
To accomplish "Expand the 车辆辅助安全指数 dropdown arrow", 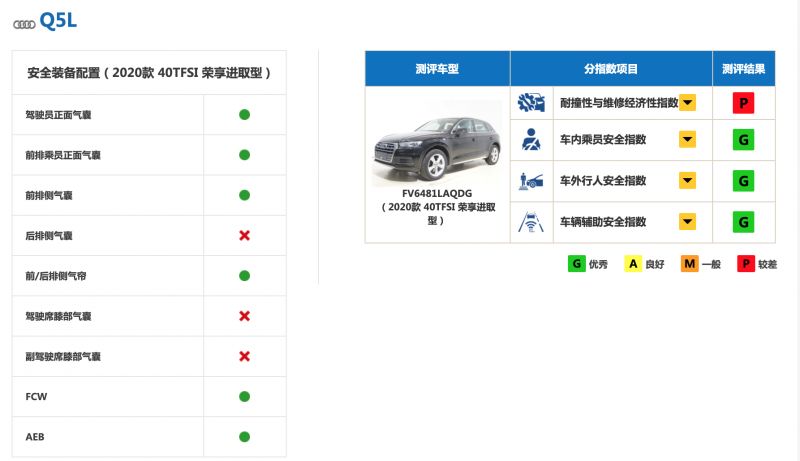I will [687, 222].
